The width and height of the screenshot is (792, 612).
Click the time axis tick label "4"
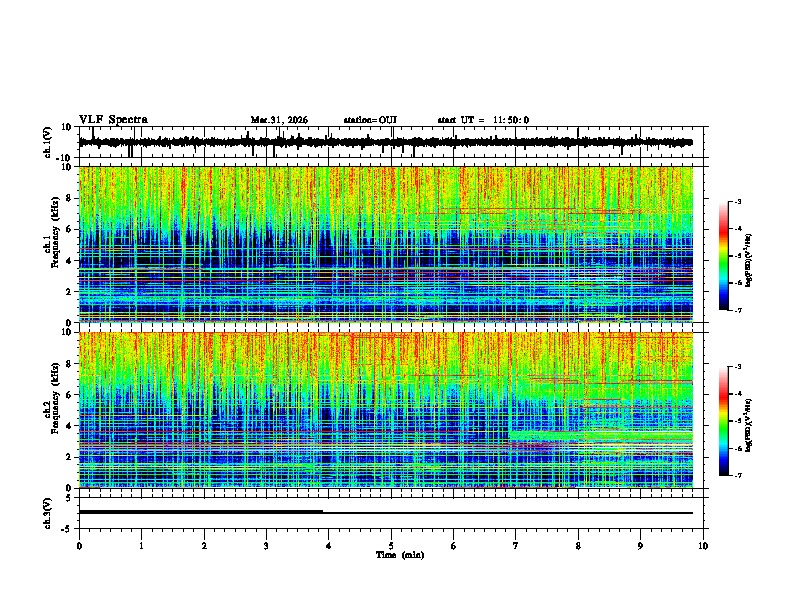329,546
